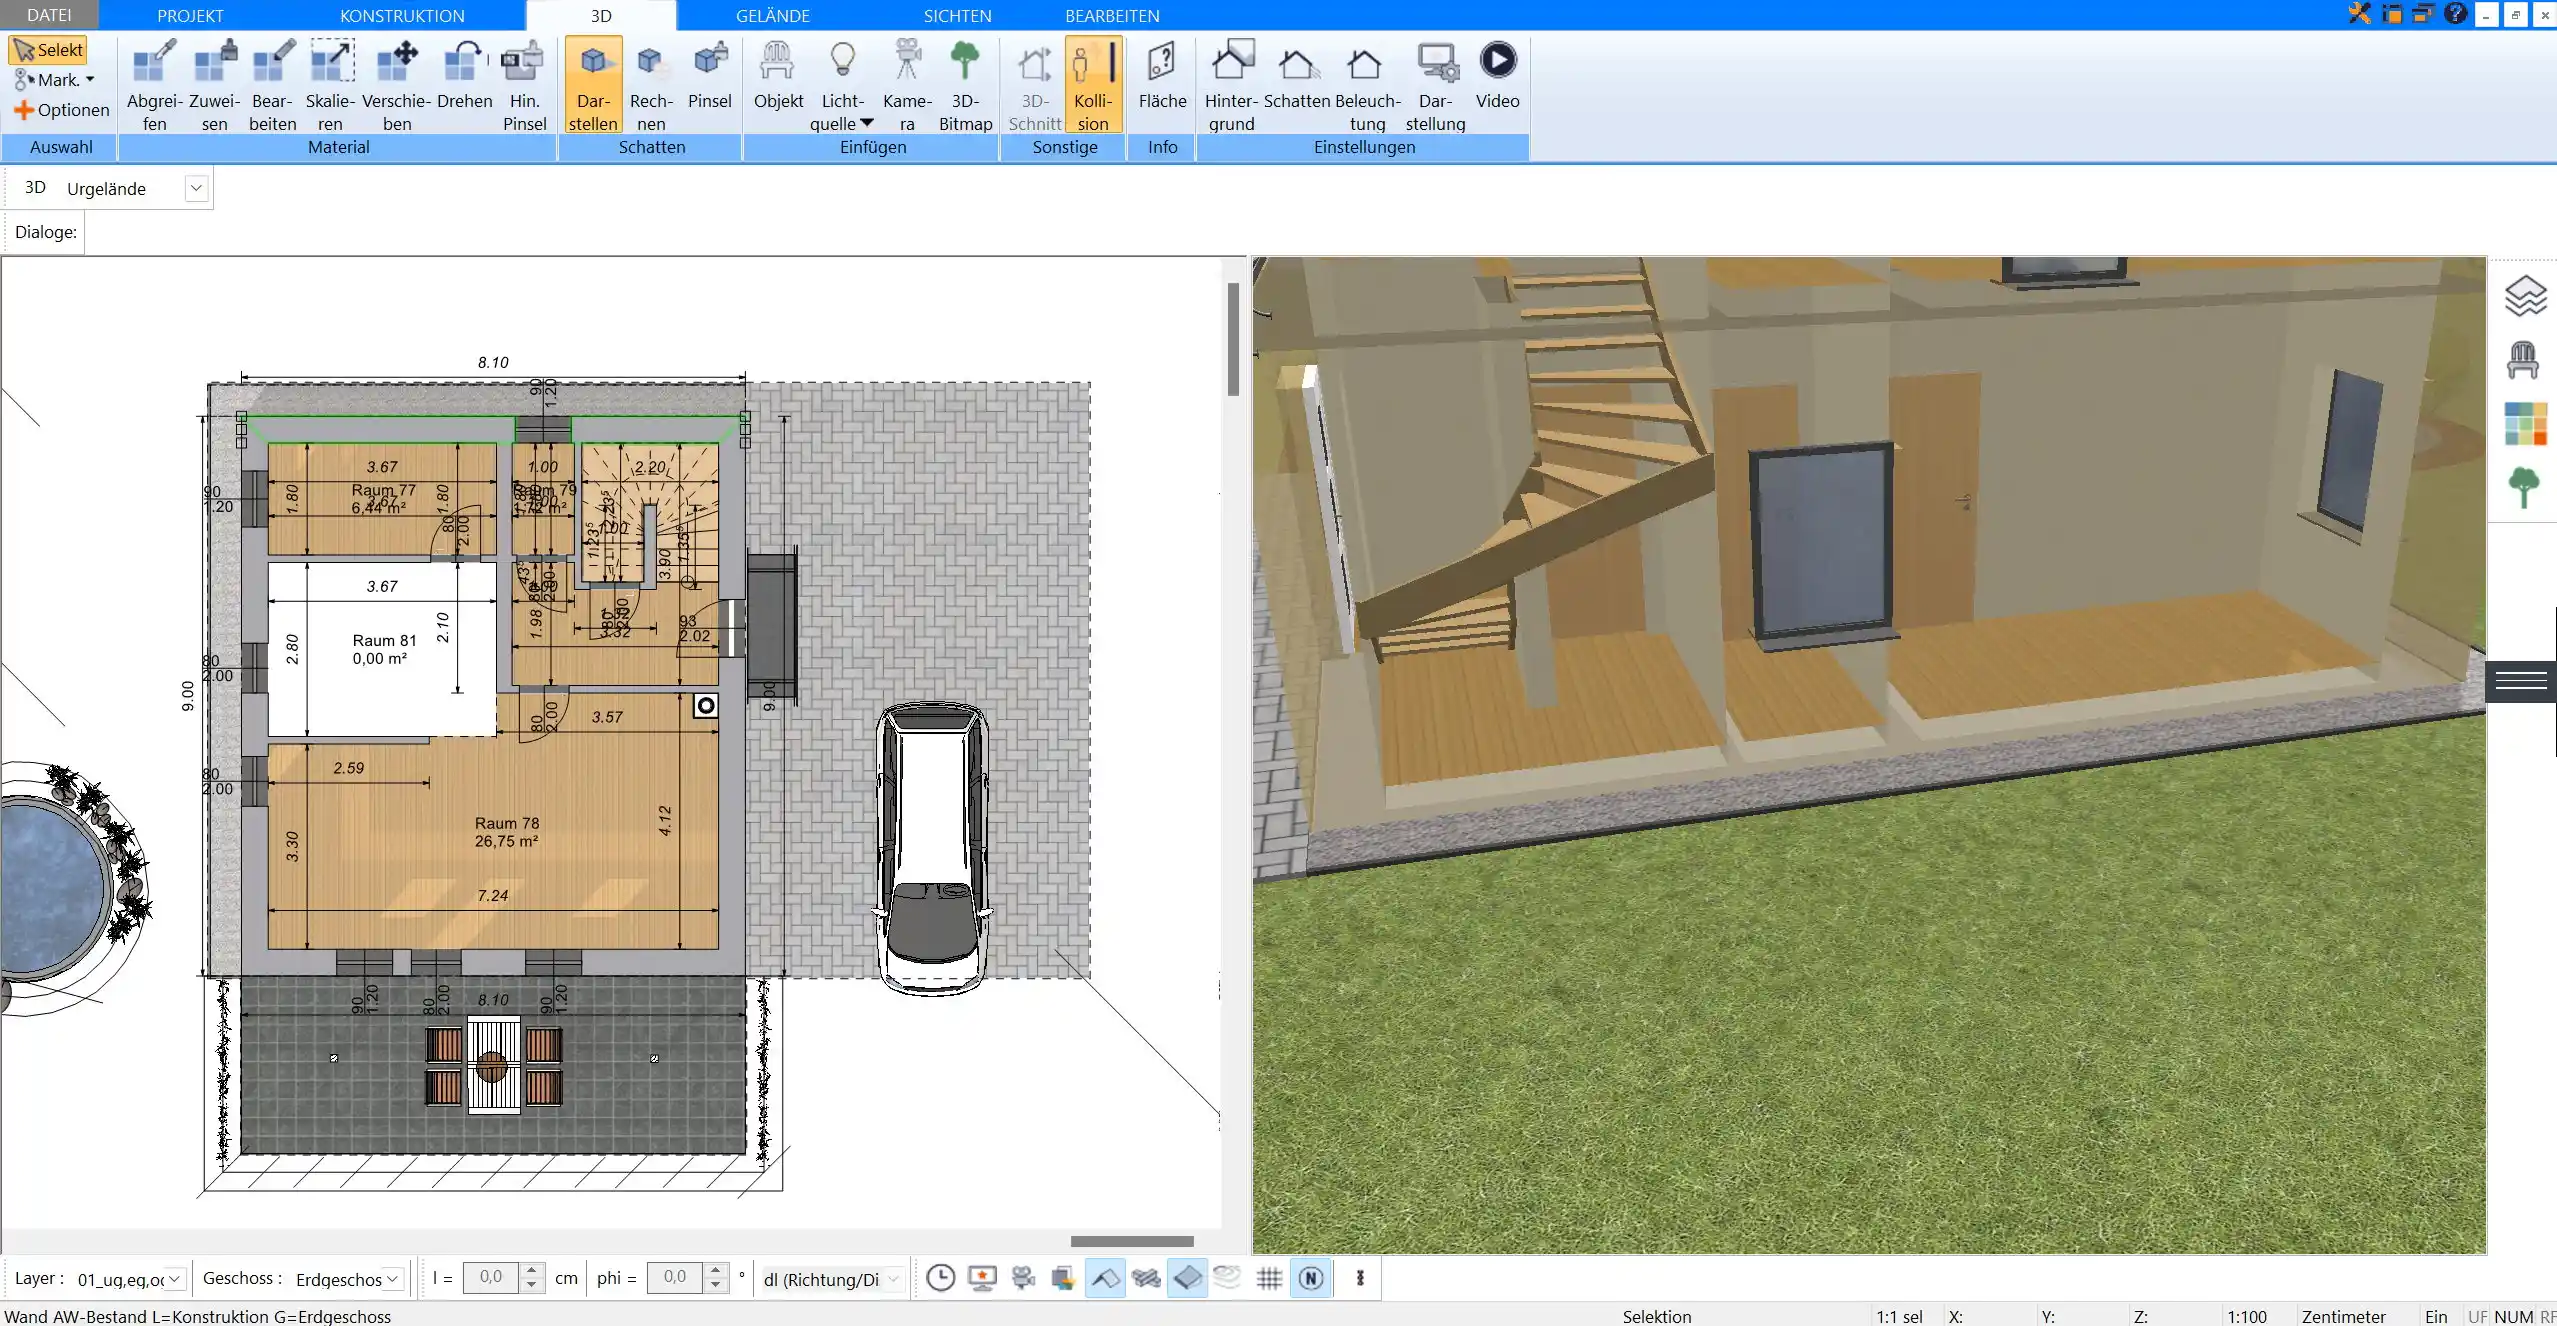This screenshot has height=1326, width=2557.
Task: Click the Video playback icon
Action: click(x=1497, y=59)
